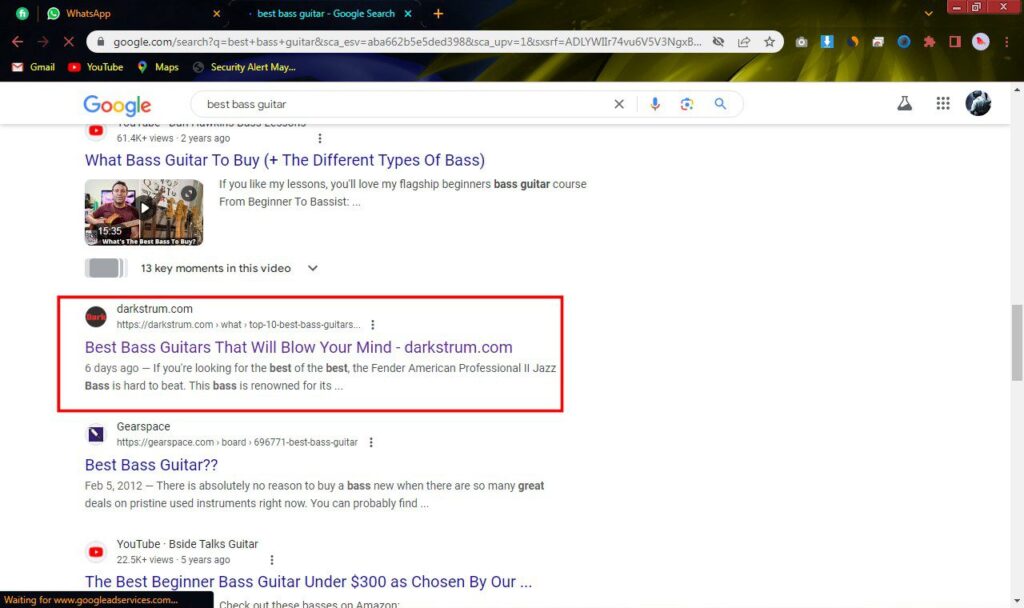
Task: Click the browser forward arrow
Action: (x=42, y=42)
